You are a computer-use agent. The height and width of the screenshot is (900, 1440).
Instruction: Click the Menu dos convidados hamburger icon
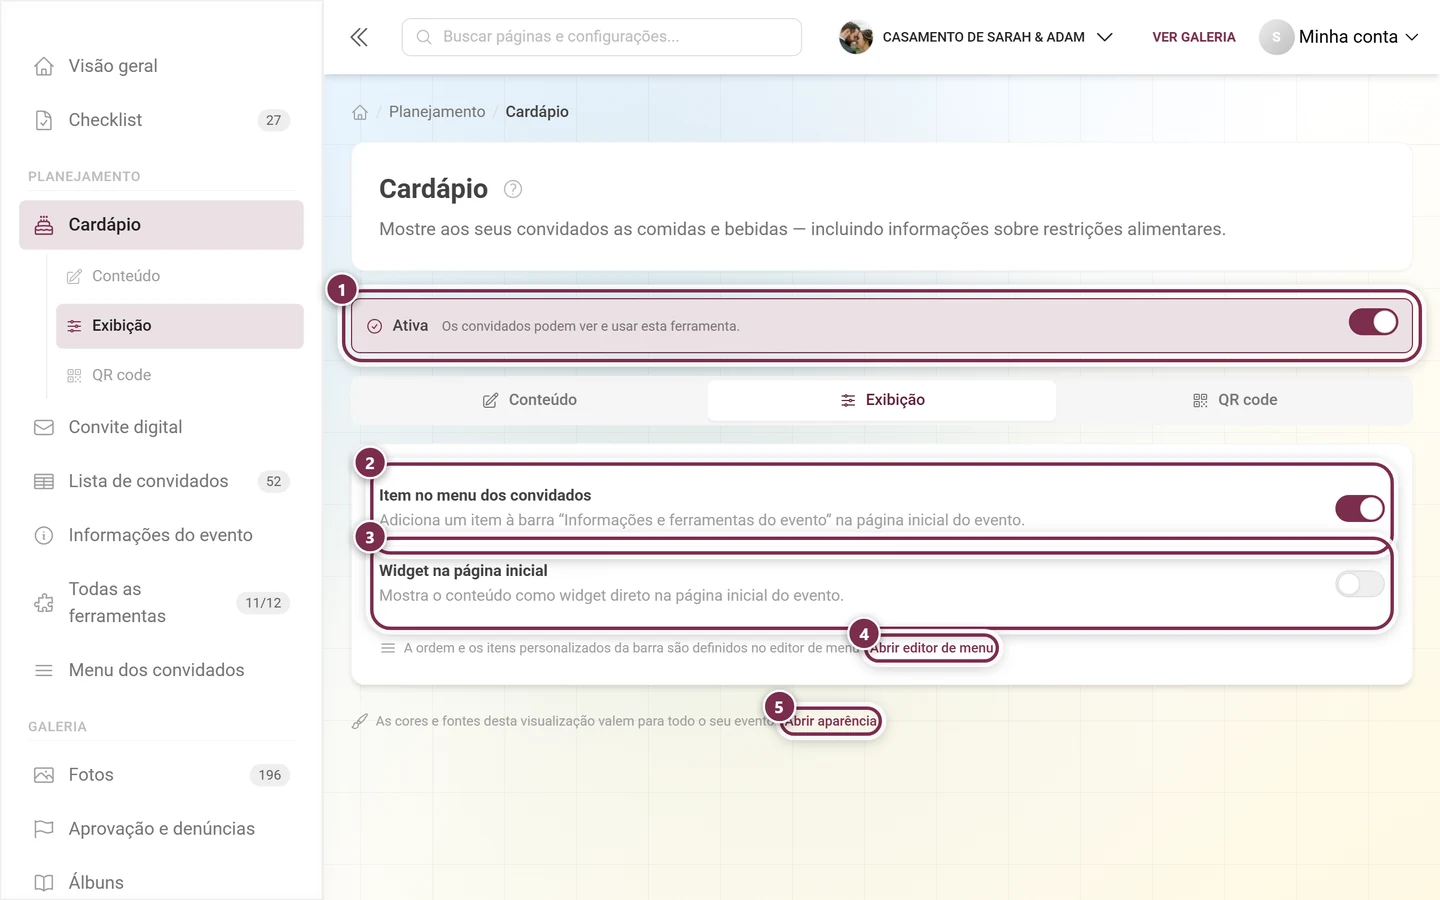pyautogui.click(x=44, y=670)
